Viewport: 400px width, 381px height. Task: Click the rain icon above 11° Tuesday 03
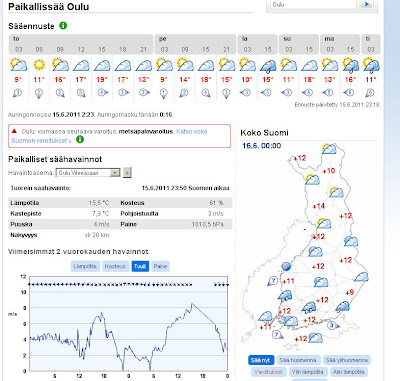371,65
